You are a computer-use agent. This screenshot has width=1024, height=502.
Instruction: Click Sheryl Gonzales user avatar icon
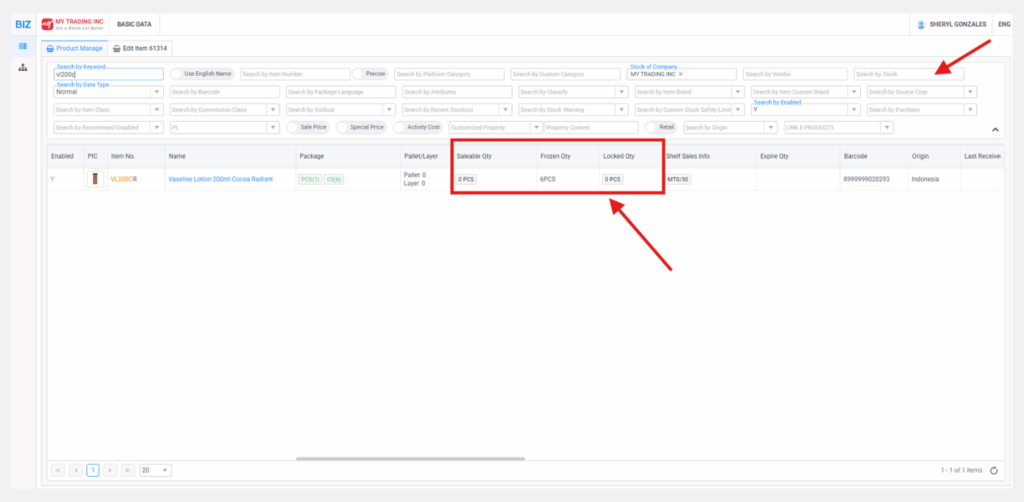(920, 24)
